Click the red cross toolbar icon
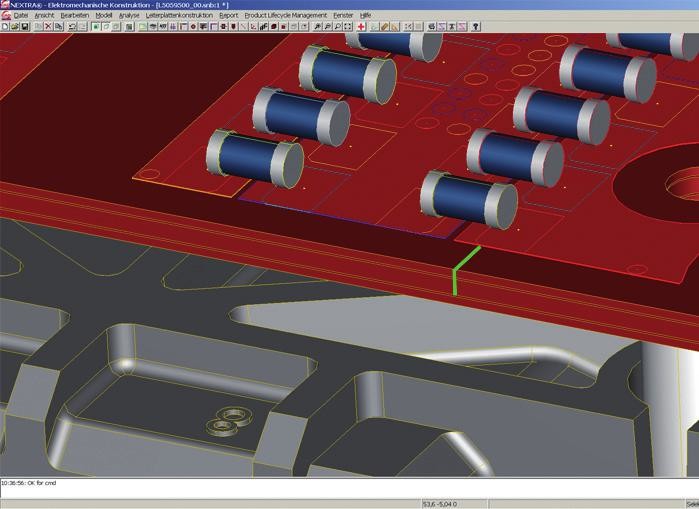 click(361, 27)
